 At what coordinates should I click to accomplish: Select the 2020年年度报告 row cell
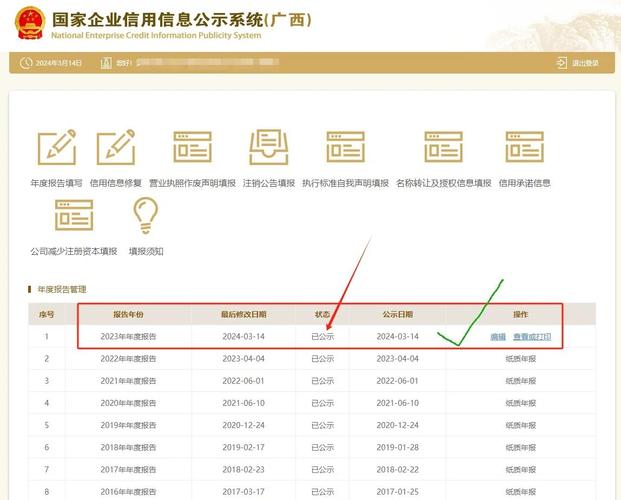click(x=128, y=403)
